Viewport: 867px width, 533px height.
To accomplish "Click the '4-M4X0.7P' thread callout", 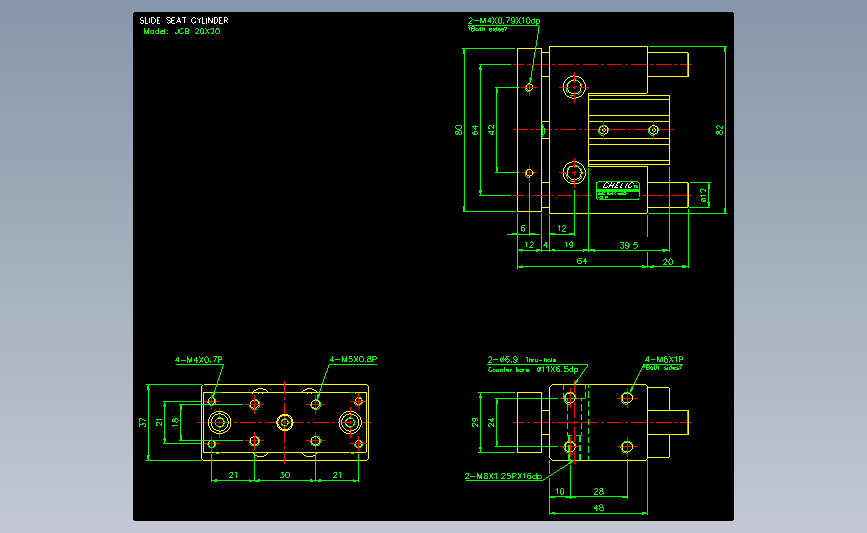I will pyautogui.click(x=199, y=360).
